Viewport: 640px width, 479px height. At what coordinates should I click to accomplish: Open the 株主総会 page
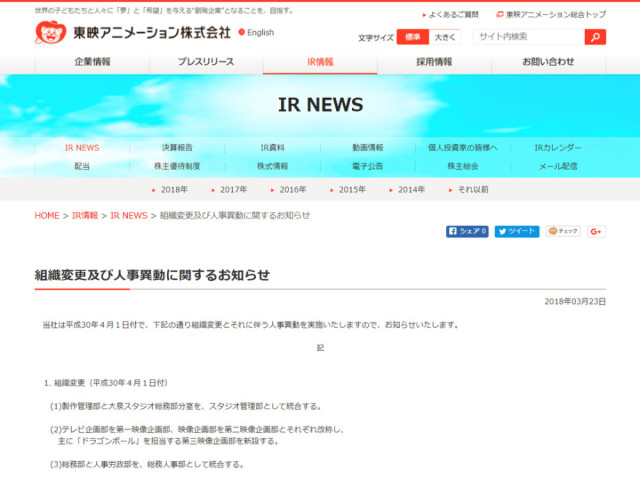[463, 166]
